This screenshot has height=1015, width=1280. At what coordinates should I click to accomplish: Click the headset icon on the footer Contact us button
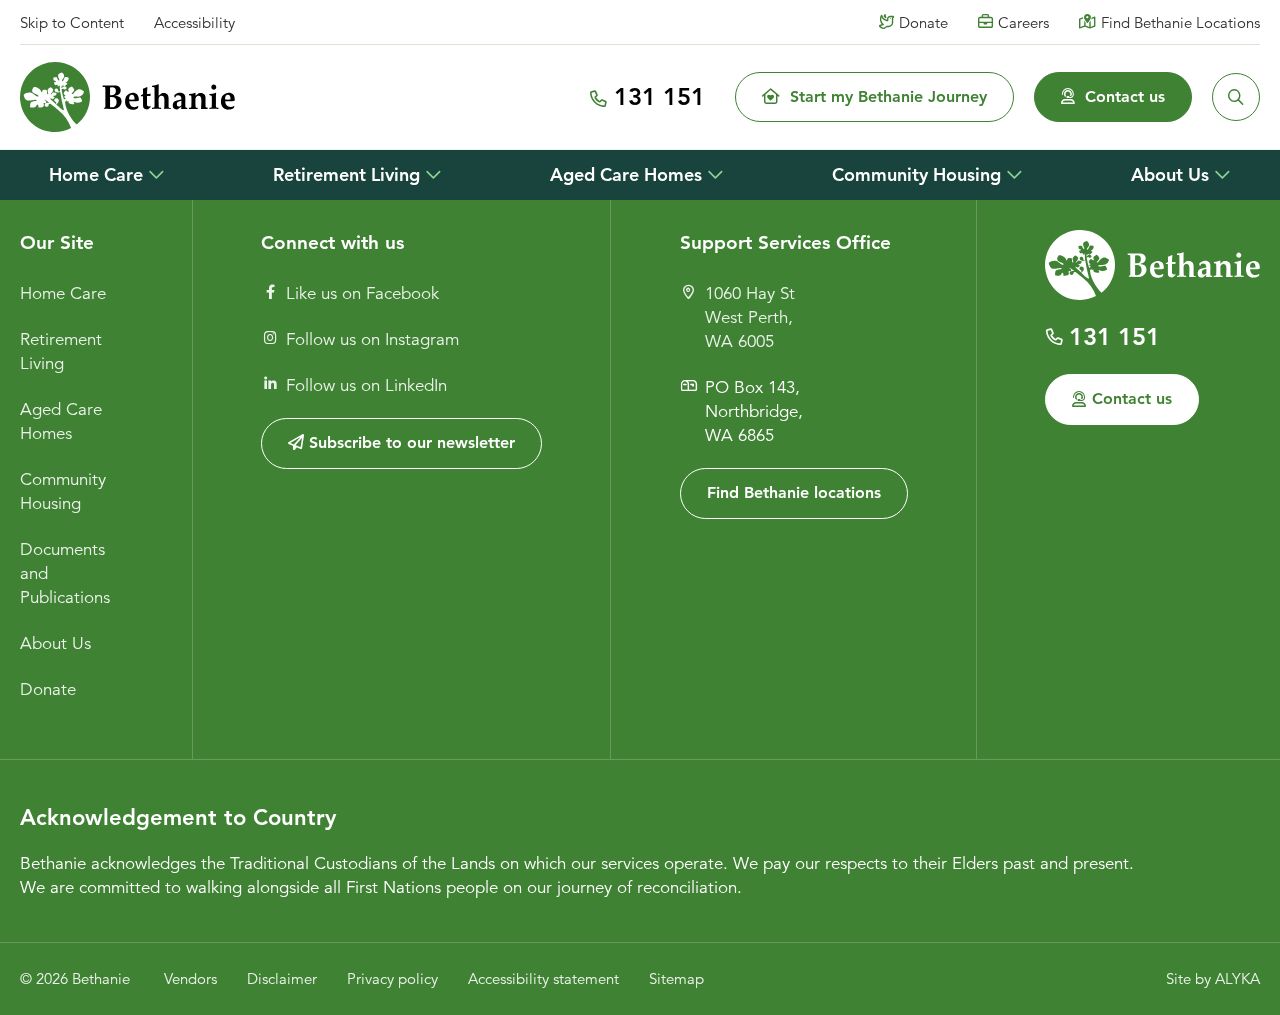click(x=1079, y=399)
